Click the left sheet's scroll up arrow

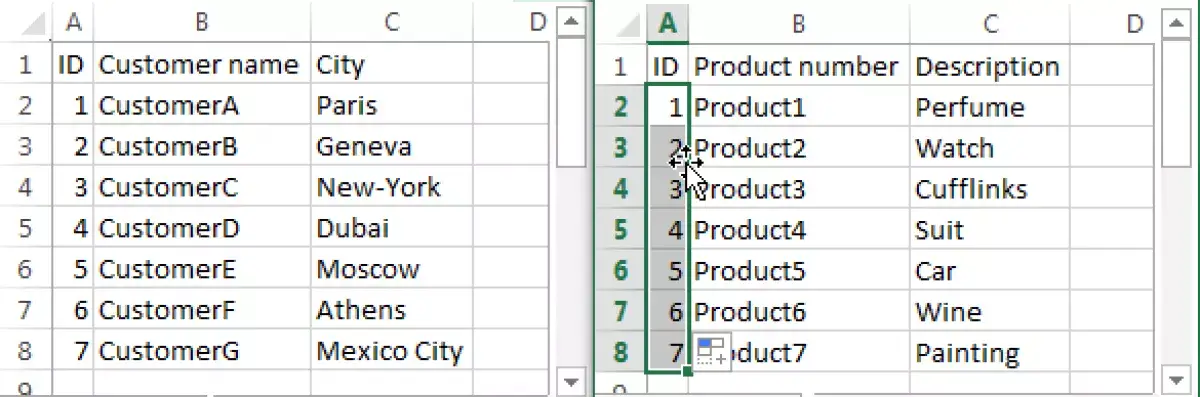[x=571, y=21]
